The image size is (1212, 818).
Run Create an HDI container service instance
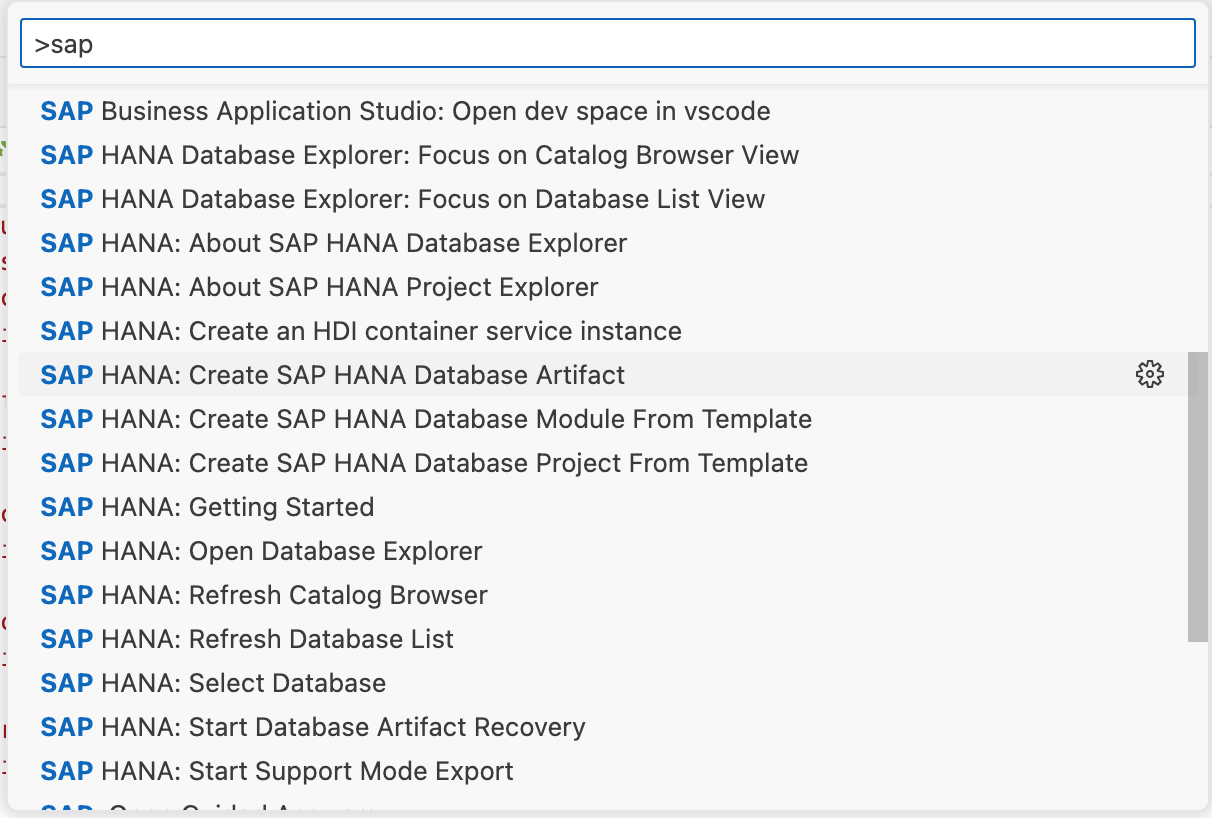(361, 331)
